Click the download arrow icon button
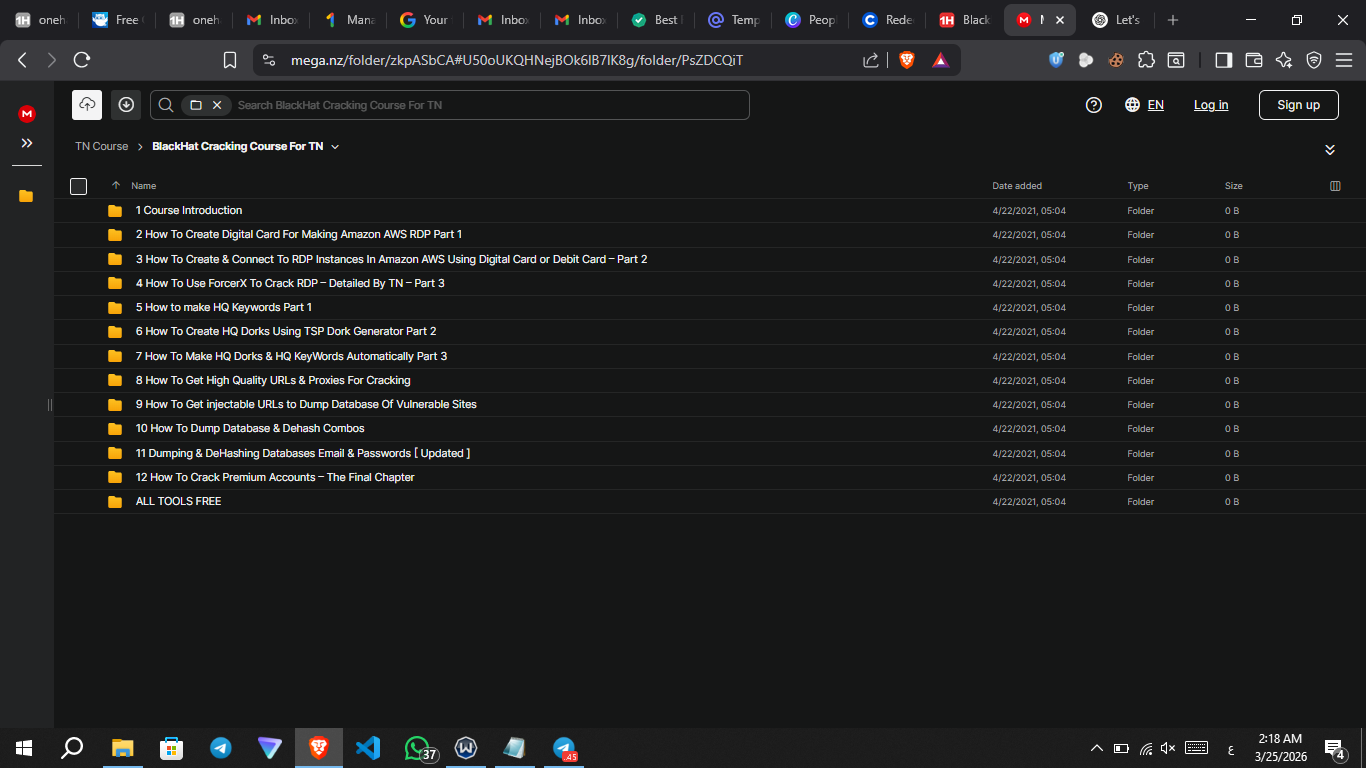 point(126,105)
